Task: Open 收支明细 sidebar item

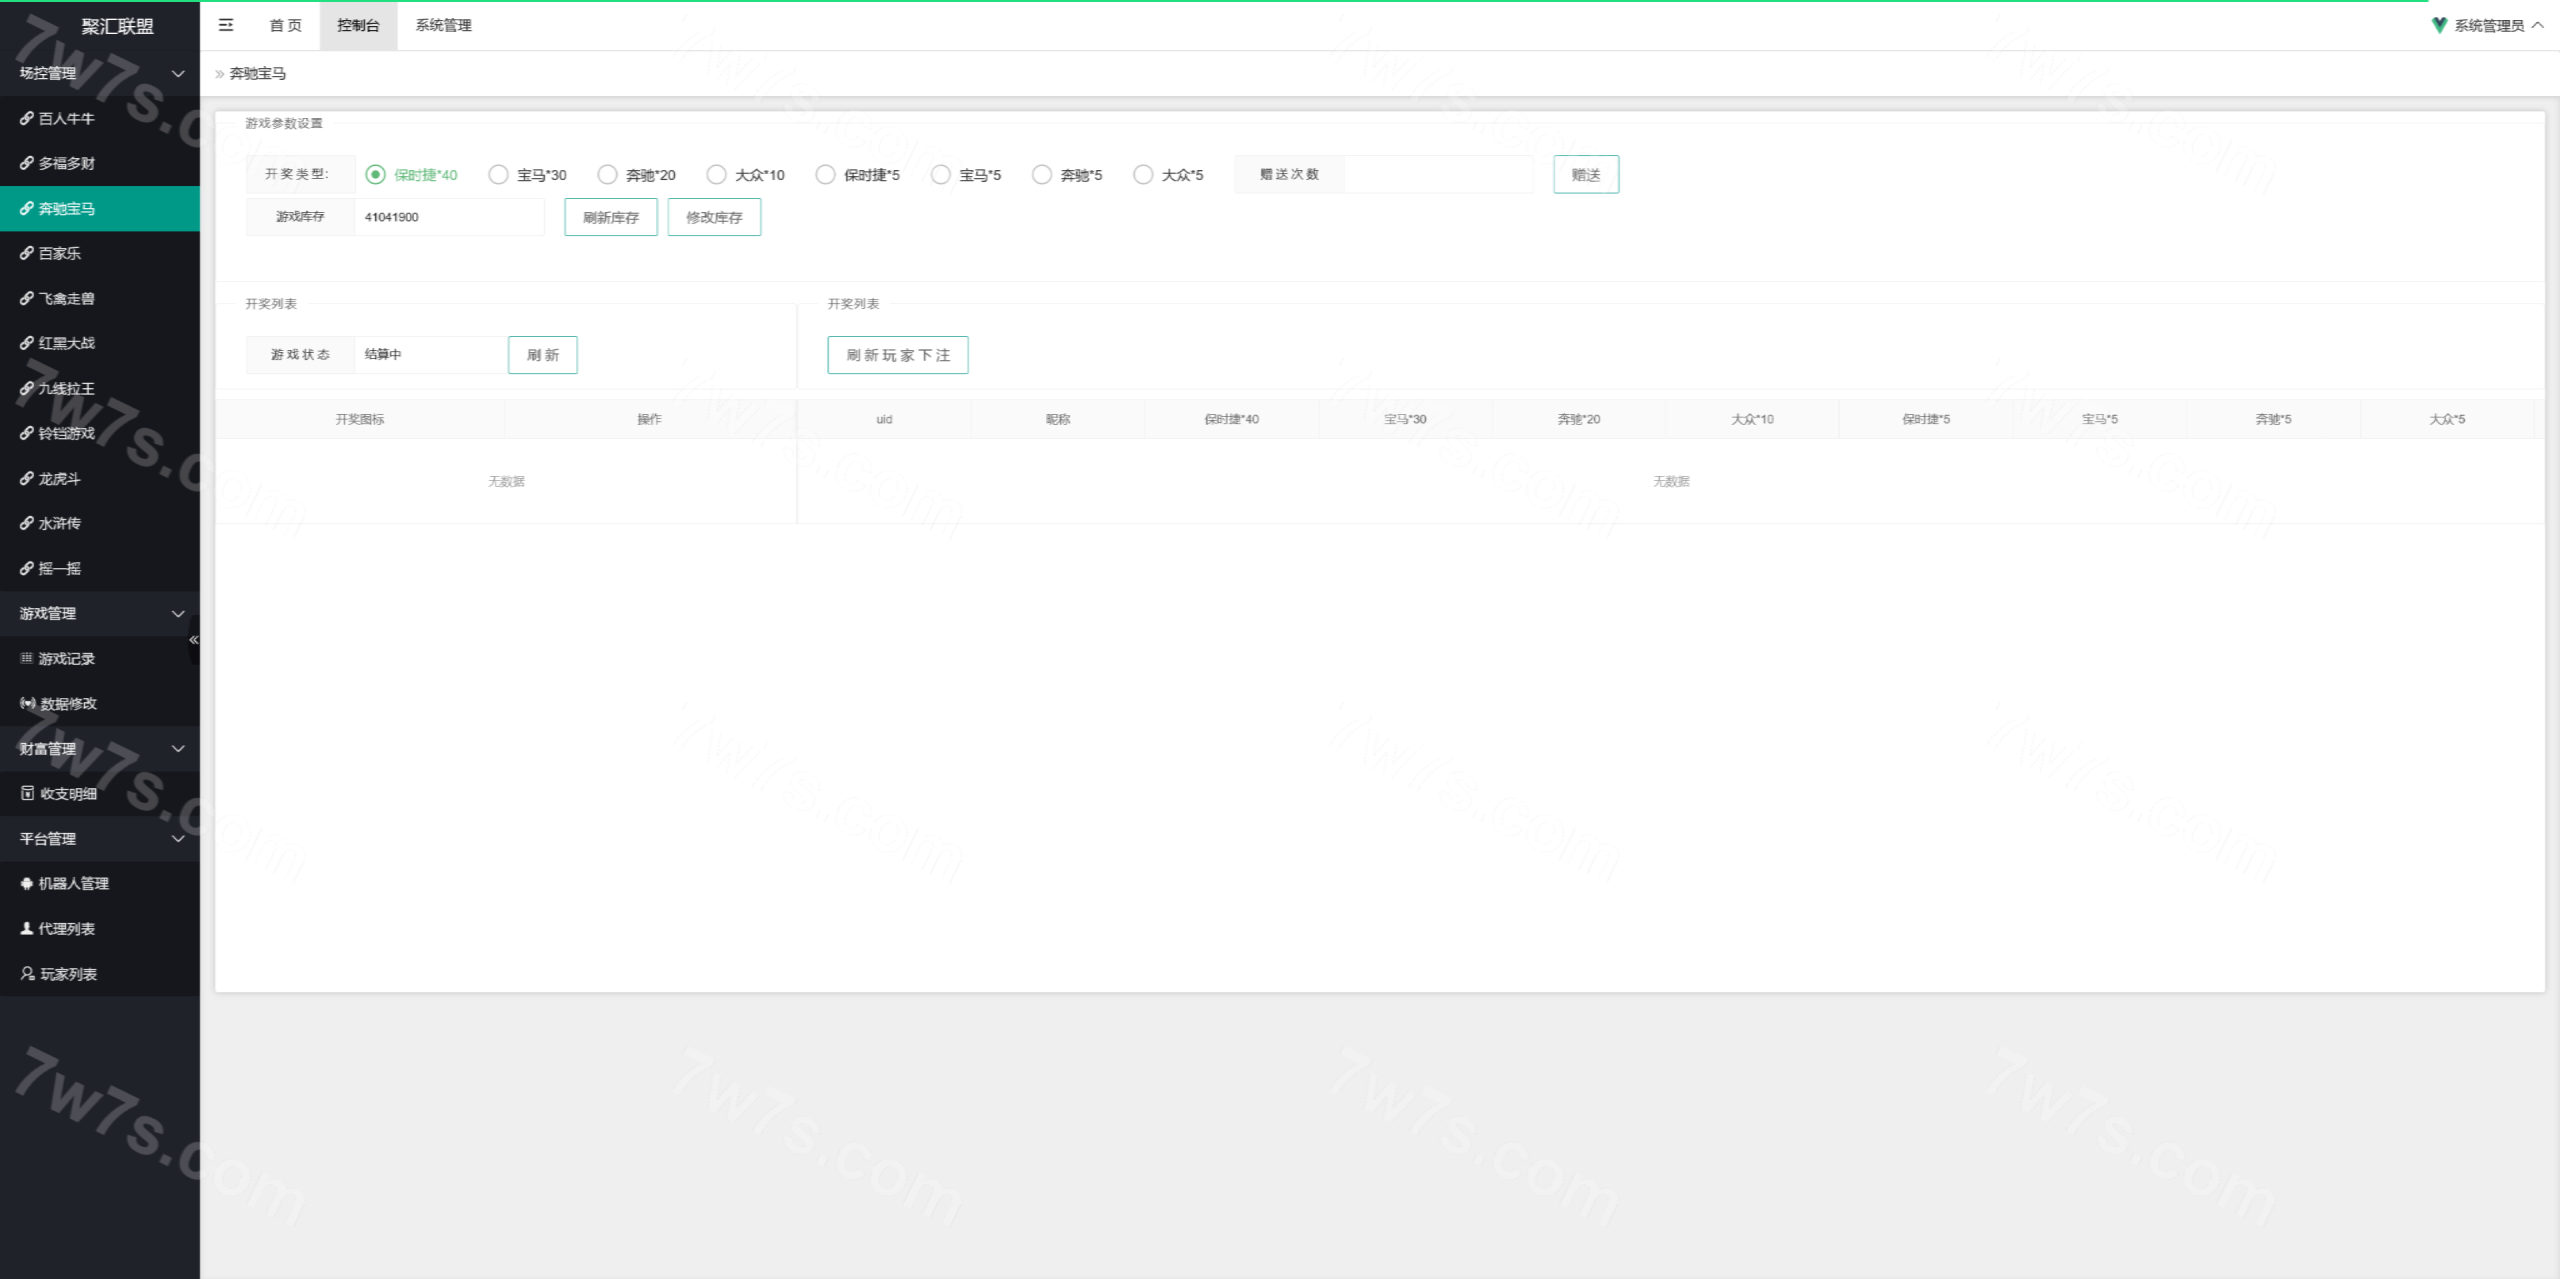Action: 68,793
